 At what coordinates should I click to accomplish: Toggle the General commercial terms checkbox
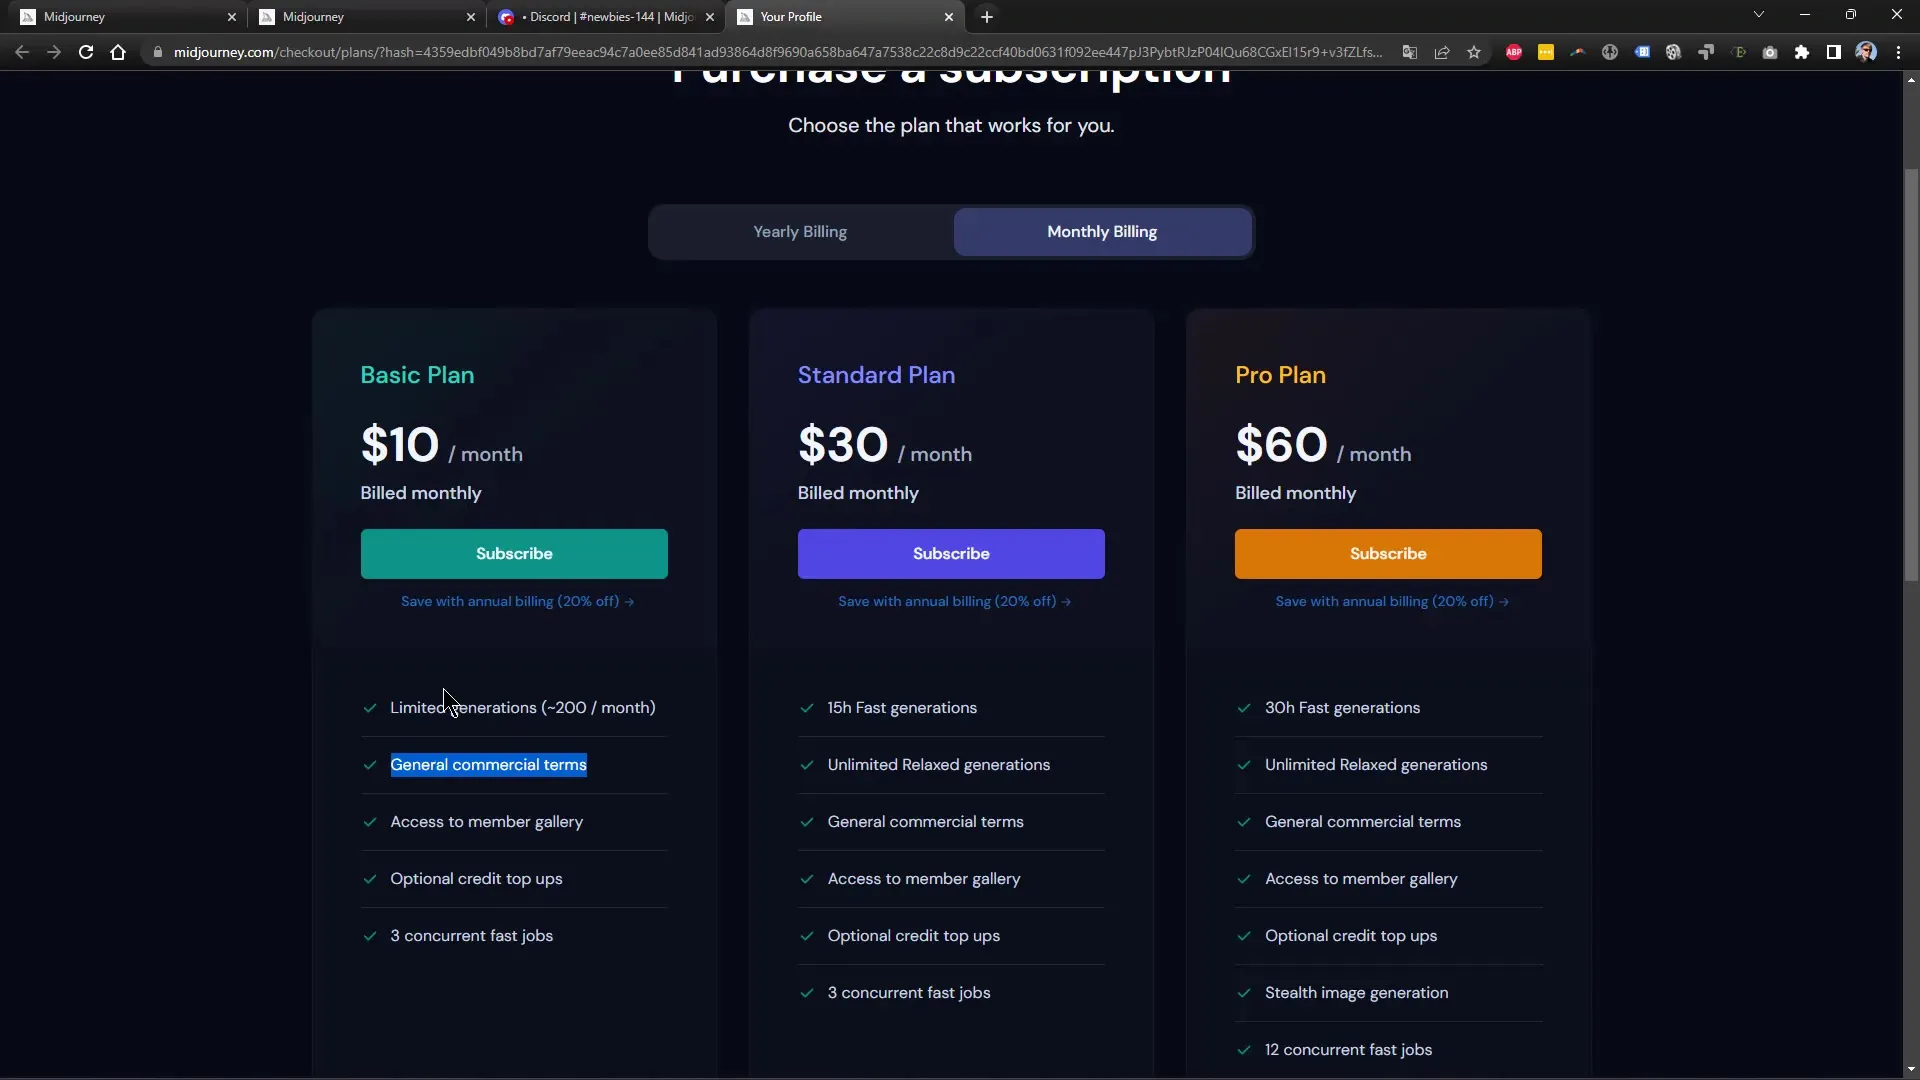[368, 765]
